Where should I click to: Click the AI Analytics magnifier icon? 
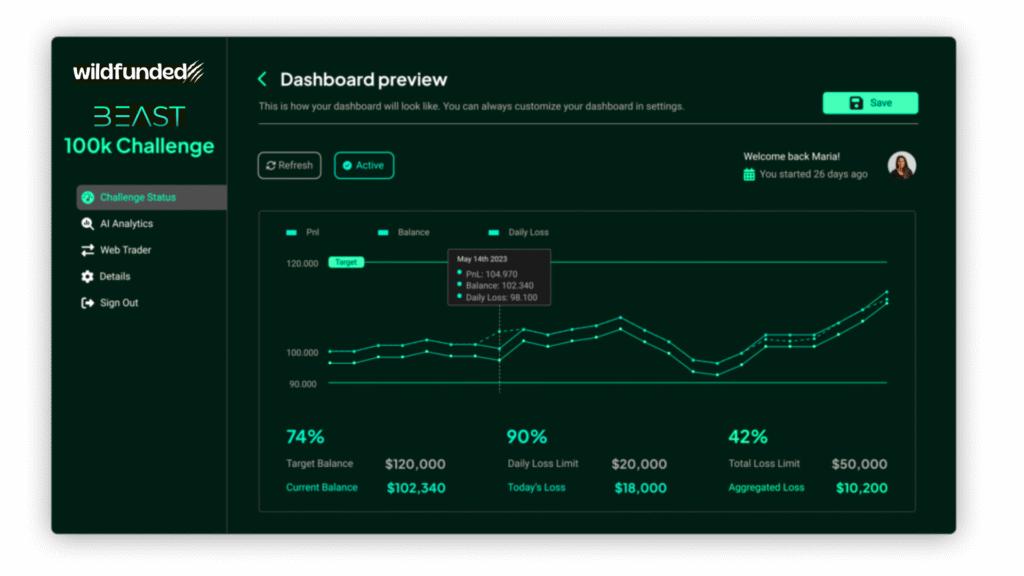87,224
